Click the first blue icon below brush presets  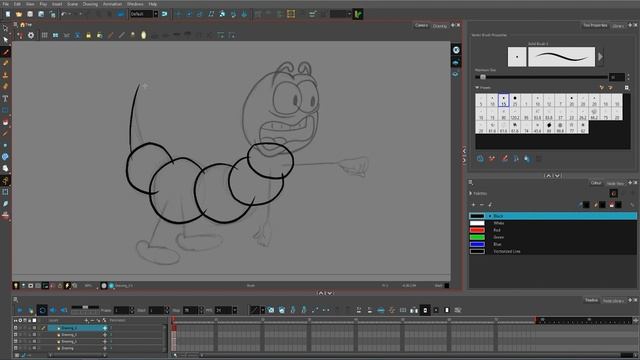coord(480,158)
